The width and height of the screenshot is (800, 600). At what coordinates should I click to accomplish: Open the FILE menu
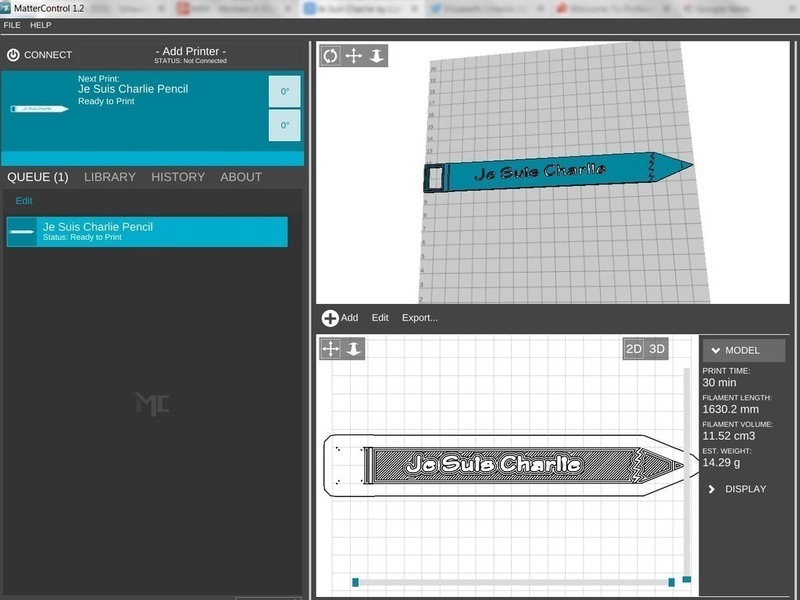point(12,25)
